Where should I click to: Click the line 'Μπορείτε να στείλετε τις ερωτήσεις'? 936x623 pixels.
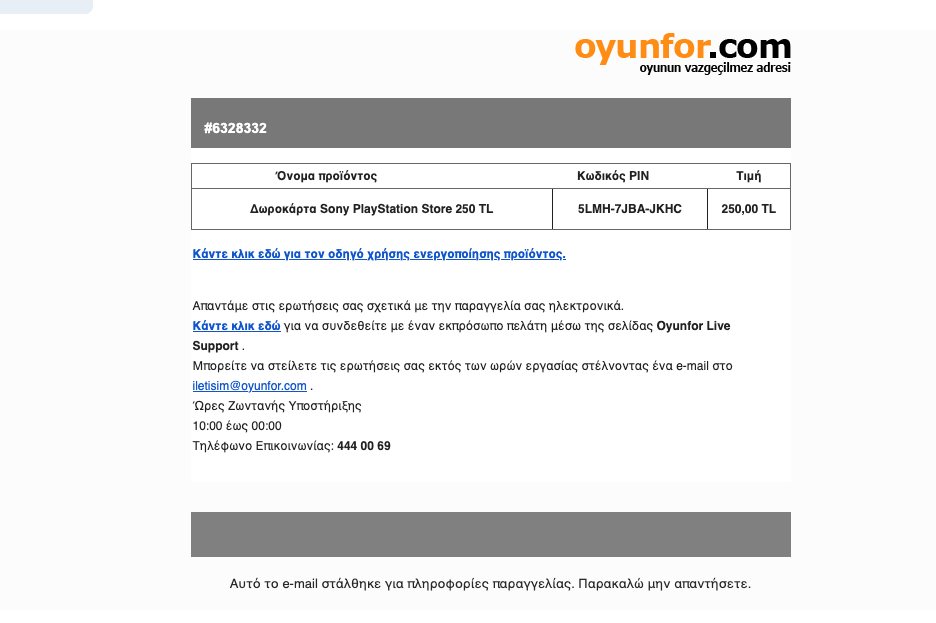pyautogui.click(x=462, y=366)
